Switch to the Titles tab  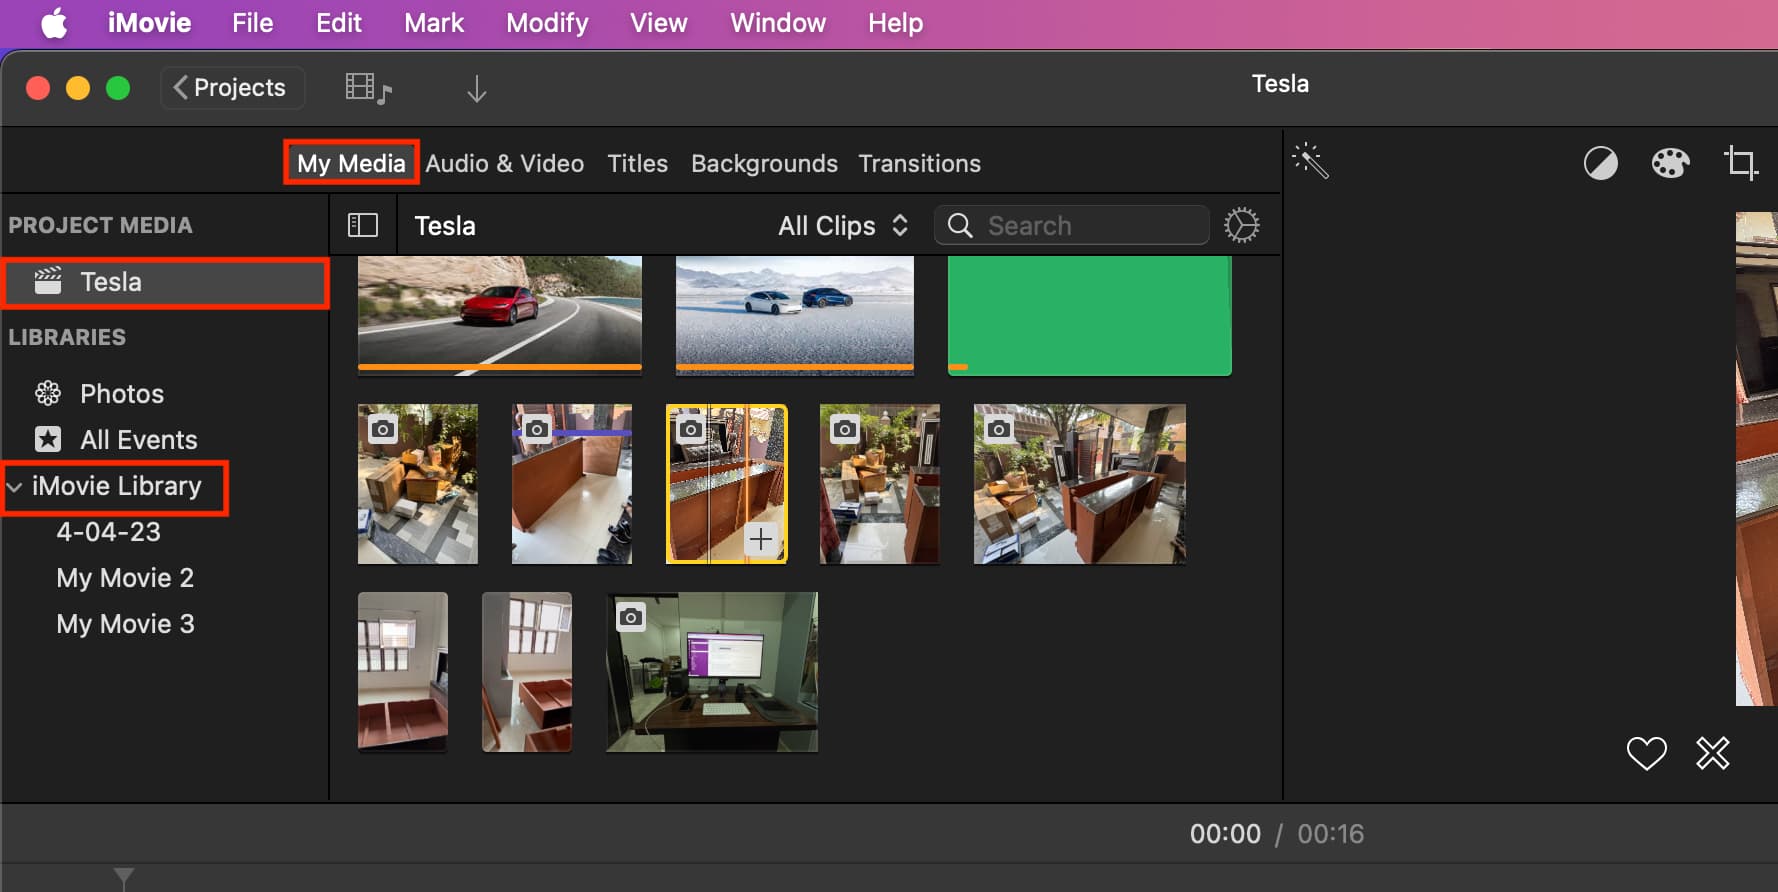[637, 163]
